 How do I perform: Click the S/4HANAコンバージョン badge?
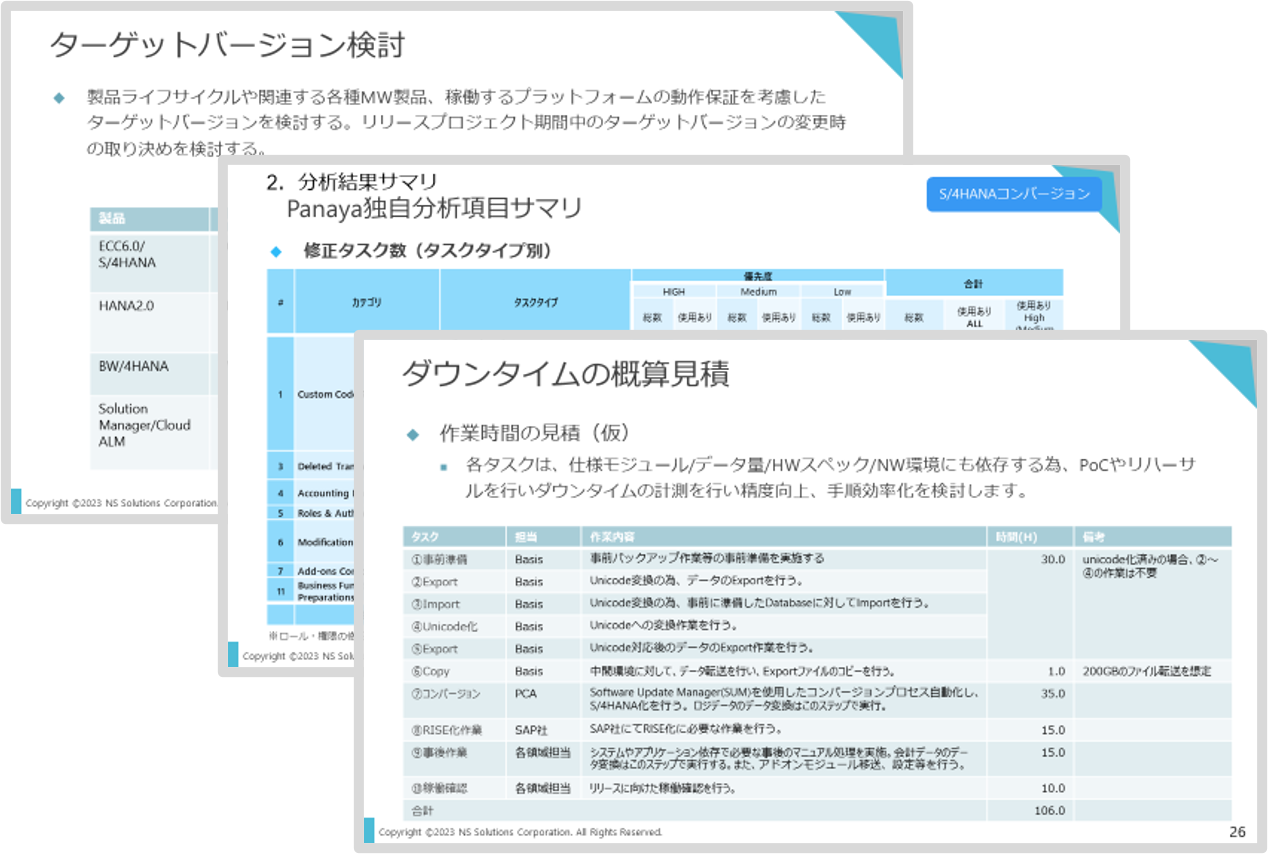[1014, 194]
